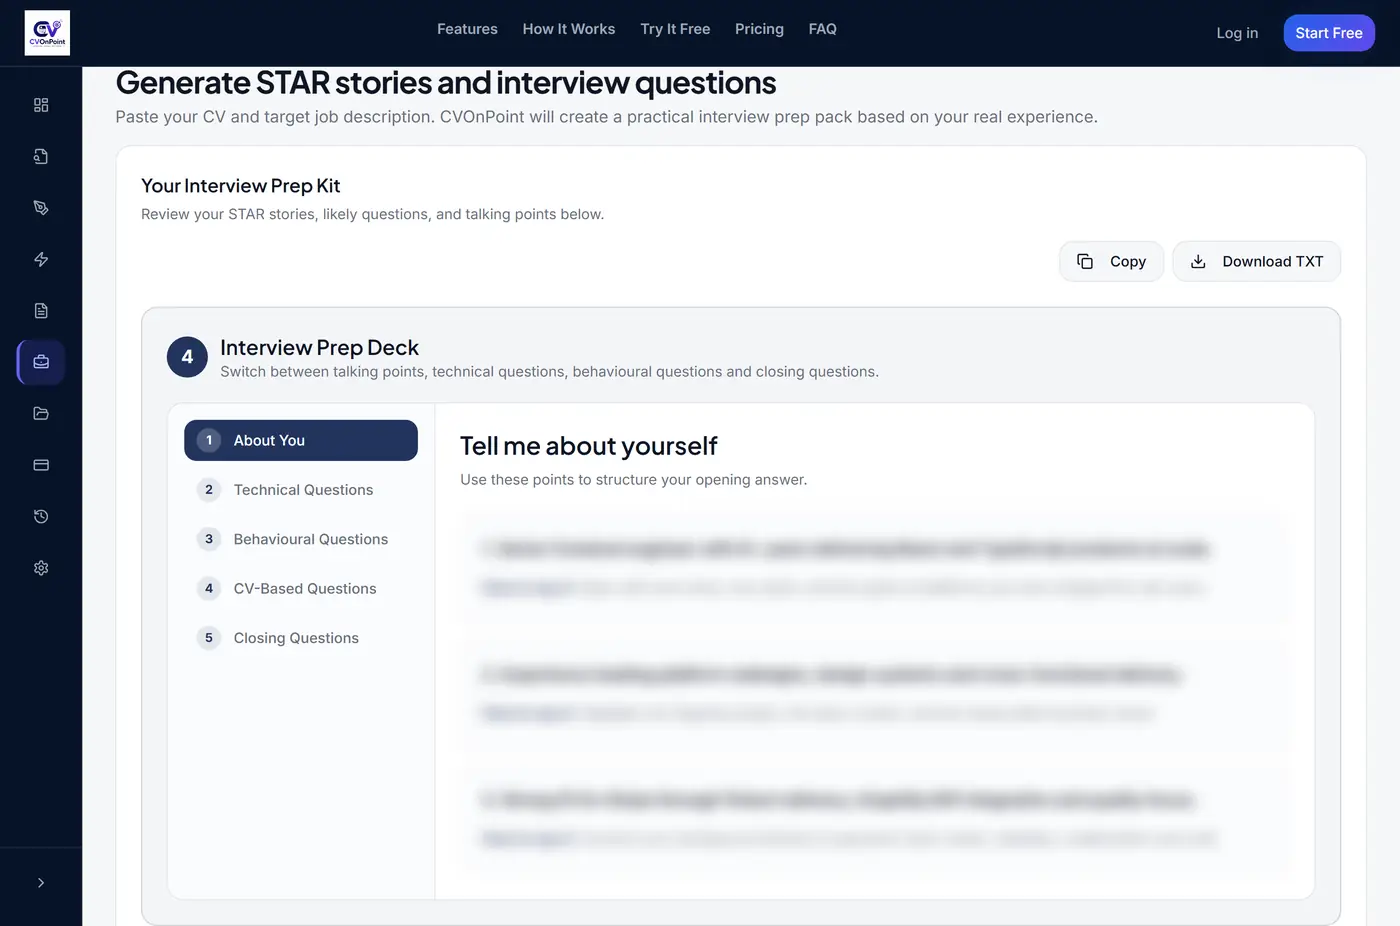The image size is (1400, 926).
Task: Click the Log in link
Action: pyautogui.click(x=1237, y=33)
